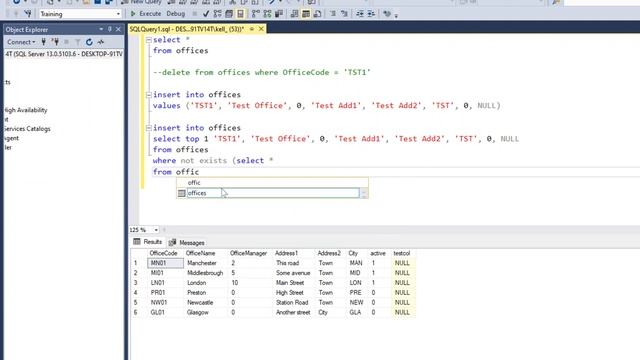This screenshot has height=360, width=640.
Task: Open the SQL editor toolbar overflow options
Action: point(396,15)
